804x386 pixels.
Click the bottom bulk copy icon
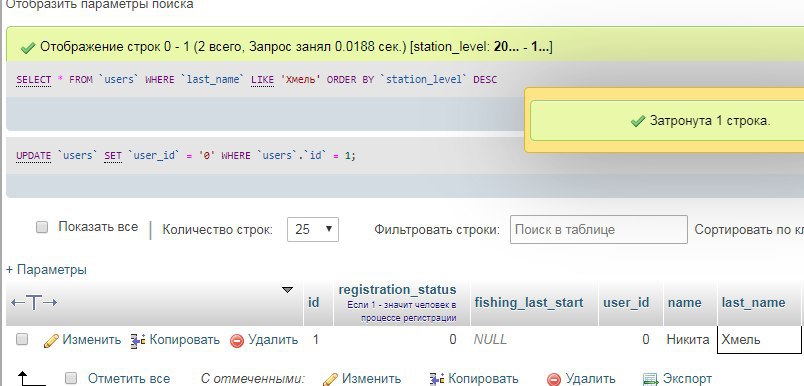pyautogui.click(x=437, y=379)
